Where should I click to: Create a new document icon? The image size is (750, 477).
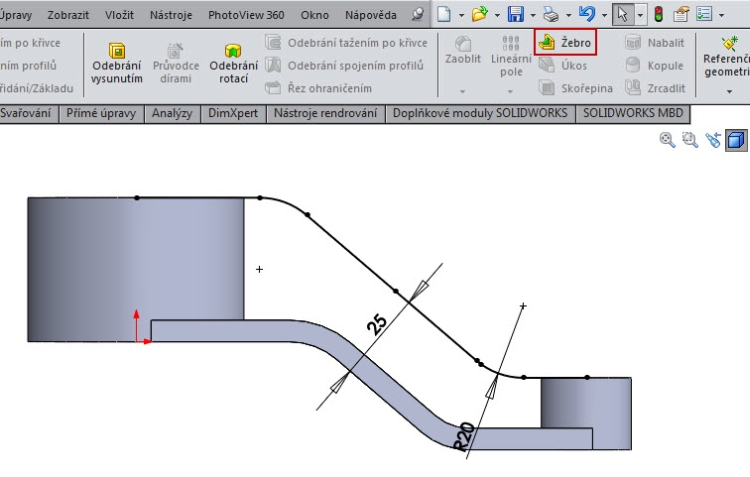point(444,14)
